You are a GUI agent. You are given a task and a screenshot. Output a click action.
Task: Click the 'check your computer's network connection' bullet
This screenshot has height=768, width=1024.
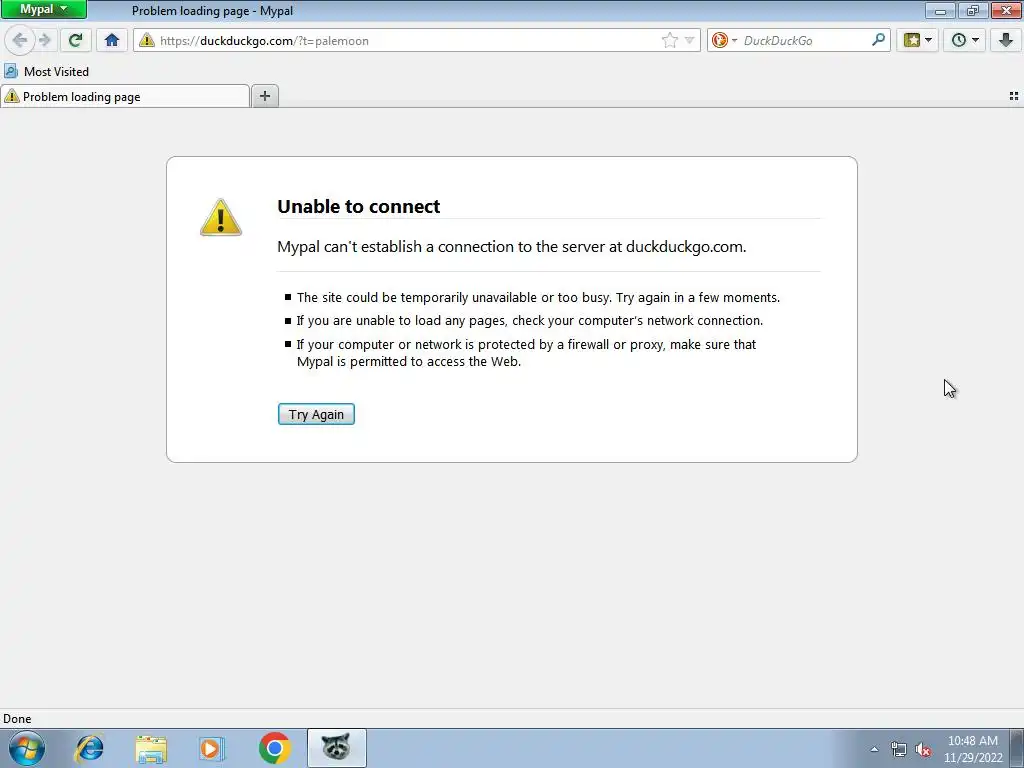coord(530,321)
